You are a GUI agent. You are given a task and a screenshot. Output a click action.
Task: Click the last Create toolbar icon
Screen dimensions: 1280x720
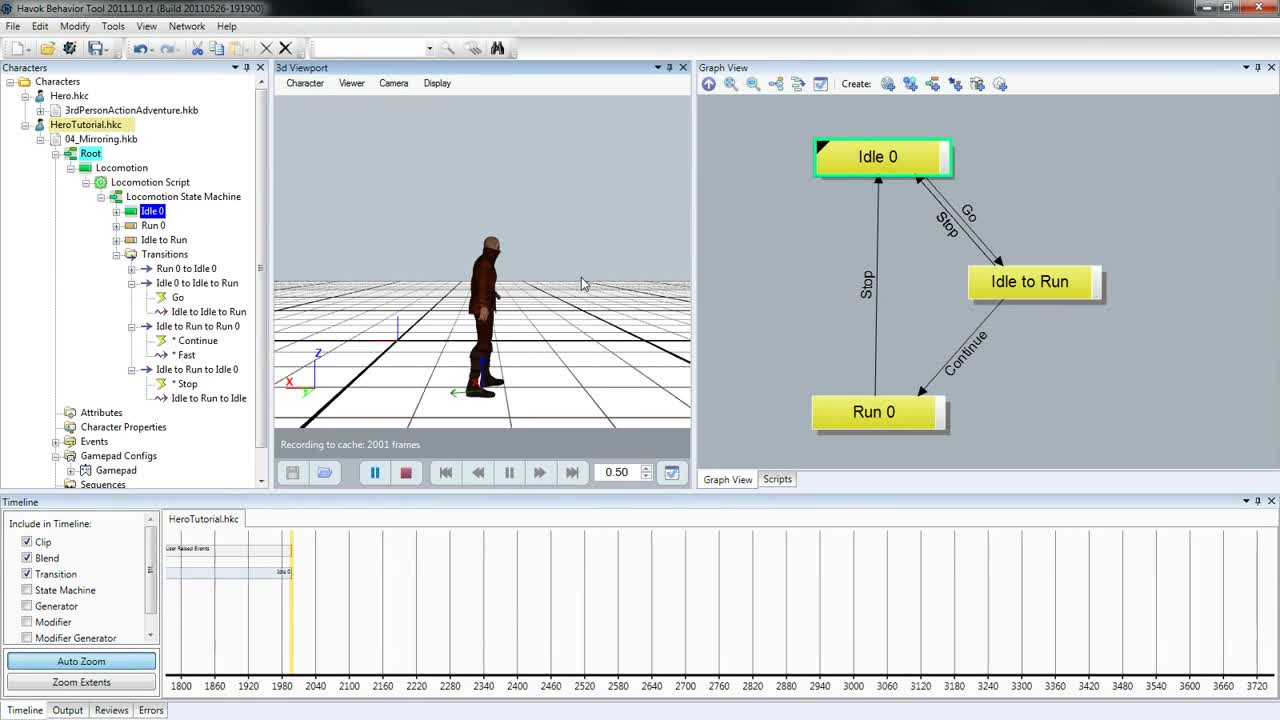tap(999, 84)
